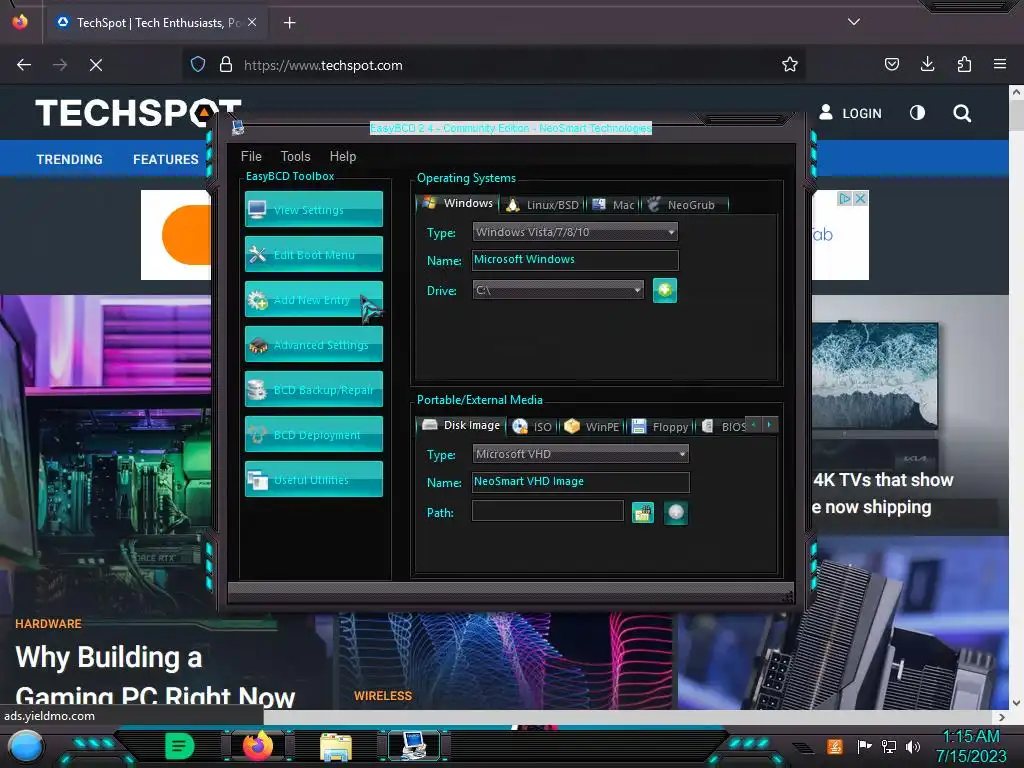Screen dimensions: 1024x768
Task: Open Action Center flag in tray
Action: (x=865, y=746)
